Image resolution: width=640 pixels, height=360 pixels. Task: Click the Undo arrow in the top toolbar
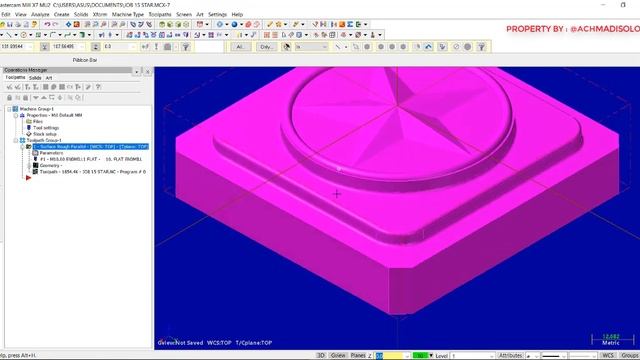point(47,24)
